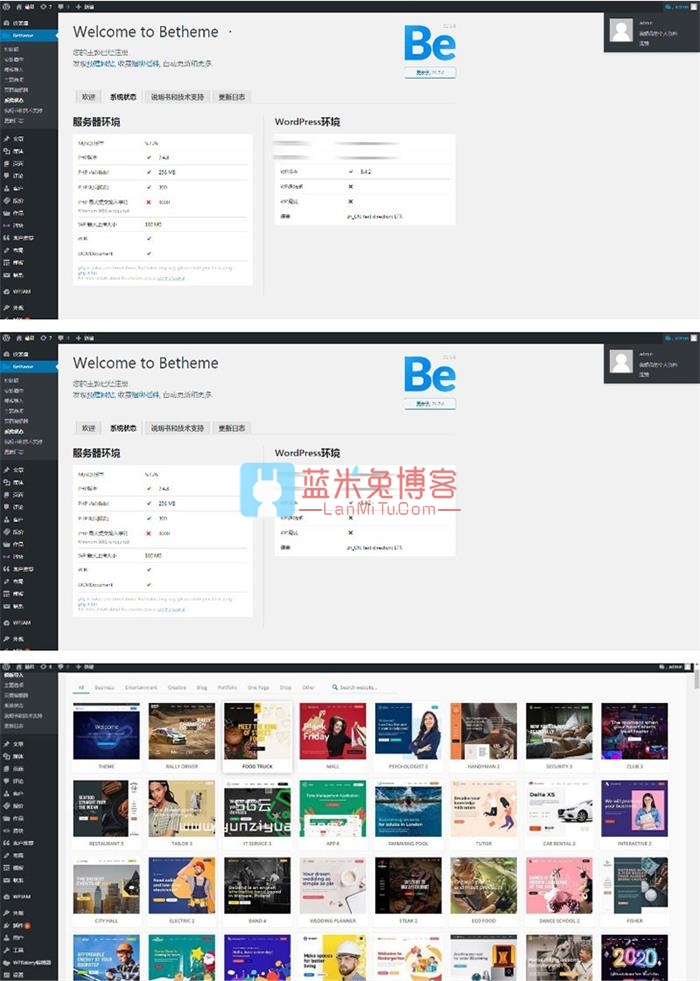Open Posts pin icon in website library sidebar
Screen dimensions: 700x981
point(7,744)
